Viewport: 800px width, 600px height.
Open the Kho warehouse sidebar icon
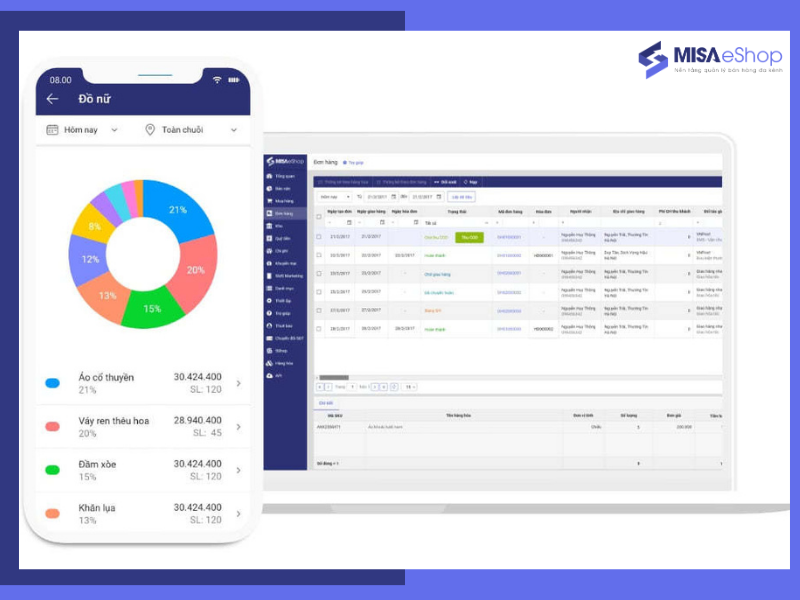(269, 226)
